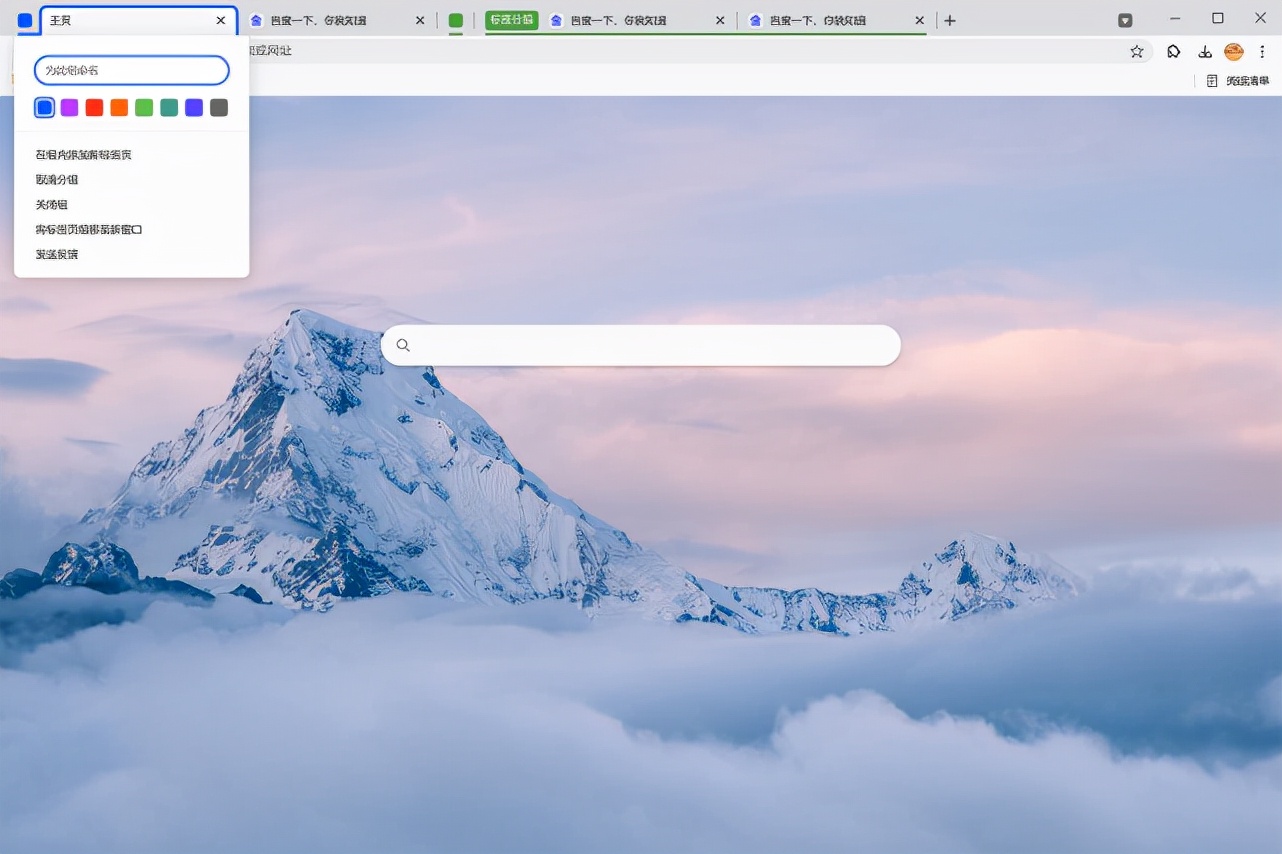Choose the new tab in group menu item
The height and width of the screenshot is (854, 1282).
point(132,155)
